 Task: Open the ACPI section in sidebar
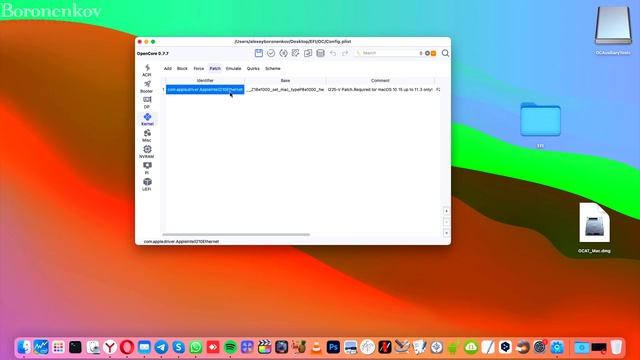(147, 70)
